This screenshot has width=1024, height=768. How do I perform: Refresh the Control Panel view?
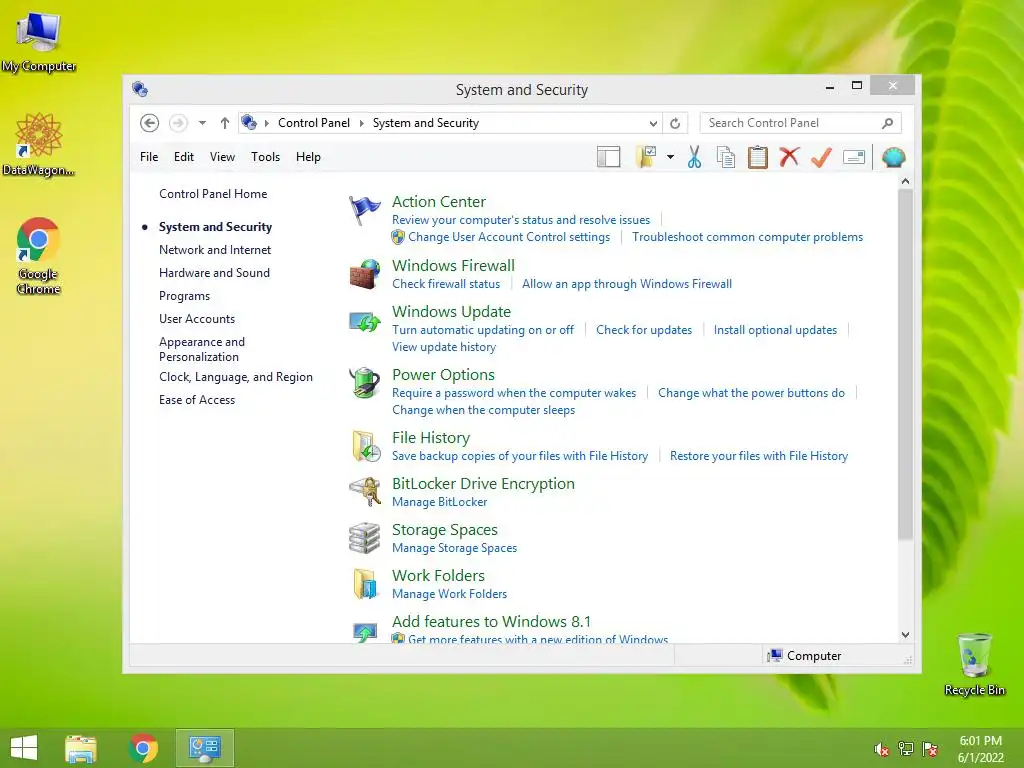675,123
